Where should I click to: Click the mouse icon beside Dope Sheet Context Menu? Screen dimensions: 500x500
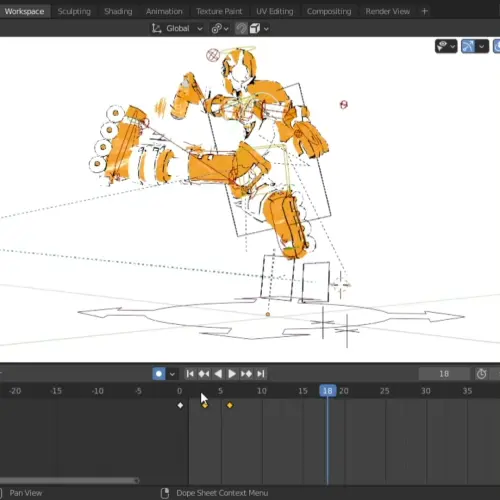pyautogui.click(x=165, y=493)
